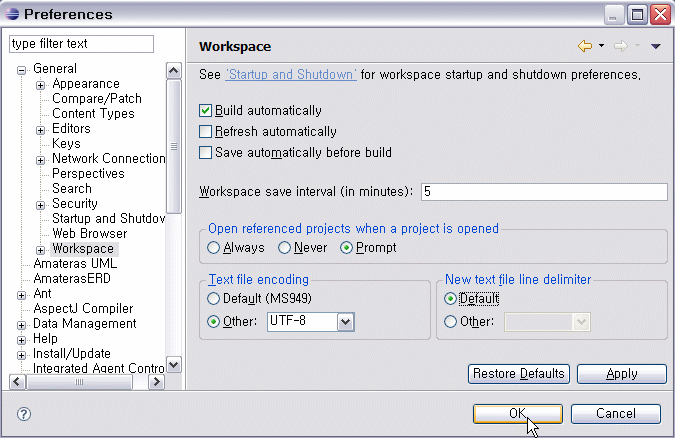
Task: Open the view menu triangle icon
Action: 655,47
